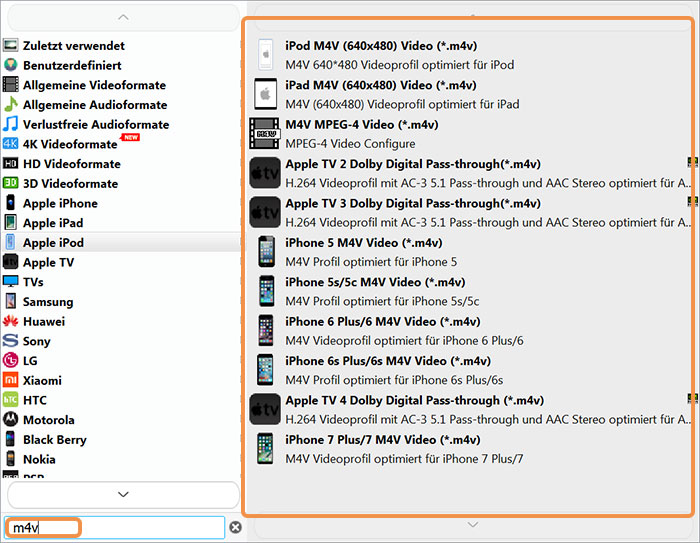Click the monitor icon beside TVs
700x543 pixels.
click(11, 281)
